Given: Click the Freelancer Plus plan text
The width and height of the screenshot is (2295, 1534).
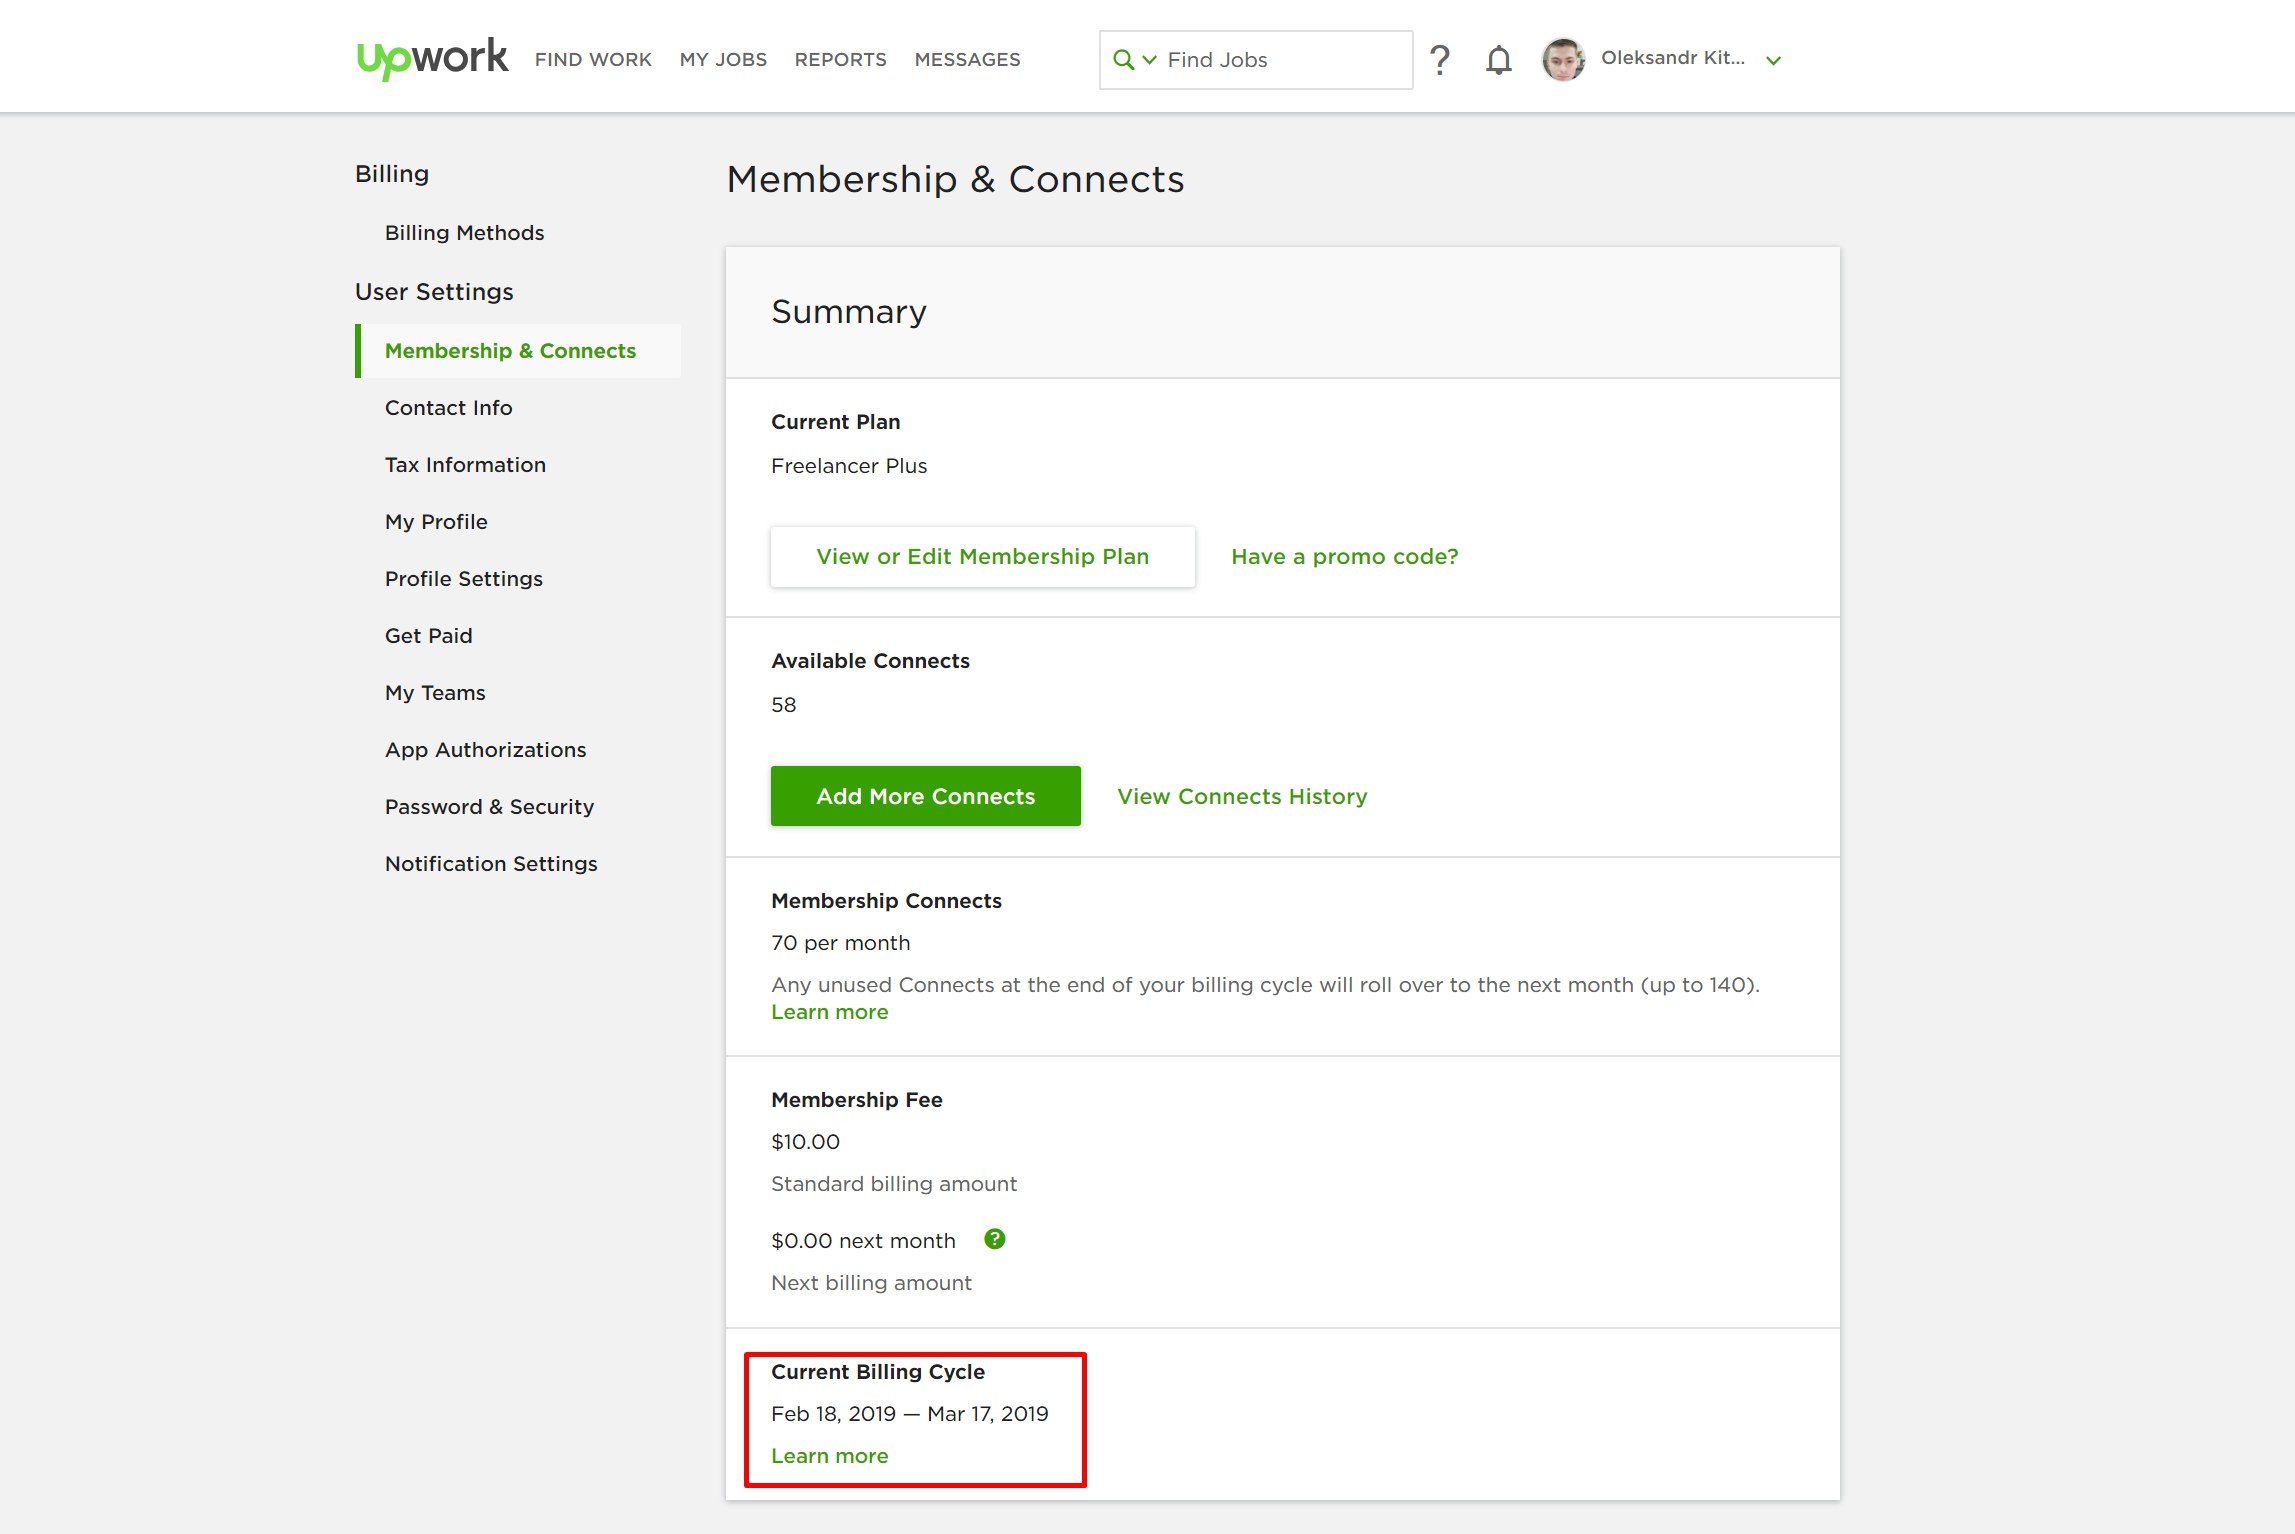Looking at the screenshot, I should click(848, 466).
